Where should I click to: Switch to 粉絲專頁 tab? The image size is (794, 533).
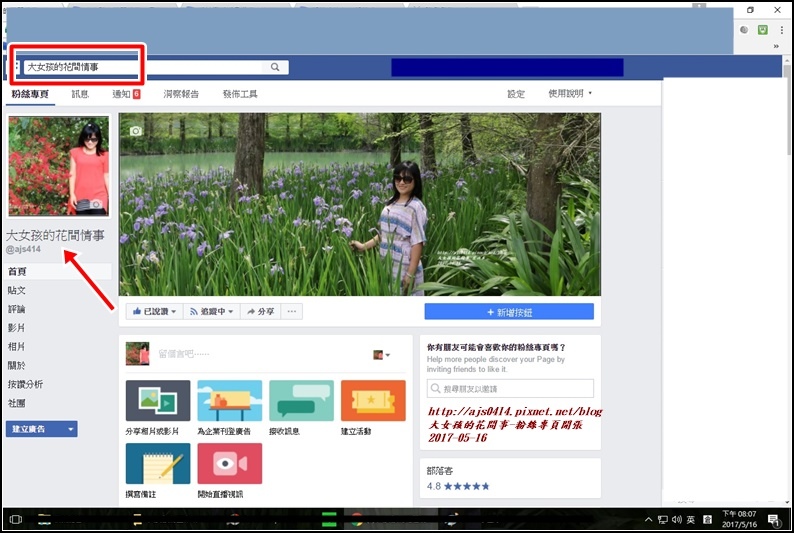pyautogui.click(x=30, y=94)
